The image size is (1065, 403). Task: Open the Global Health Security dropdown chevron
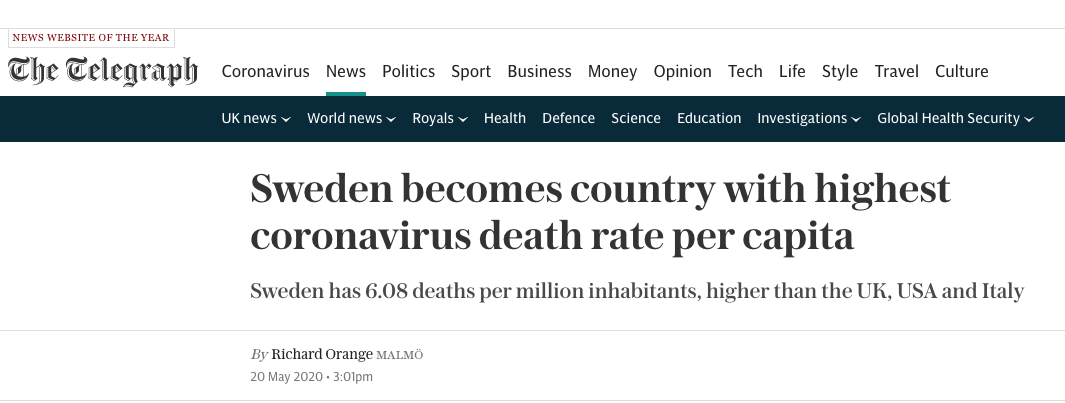(1029, 120)
